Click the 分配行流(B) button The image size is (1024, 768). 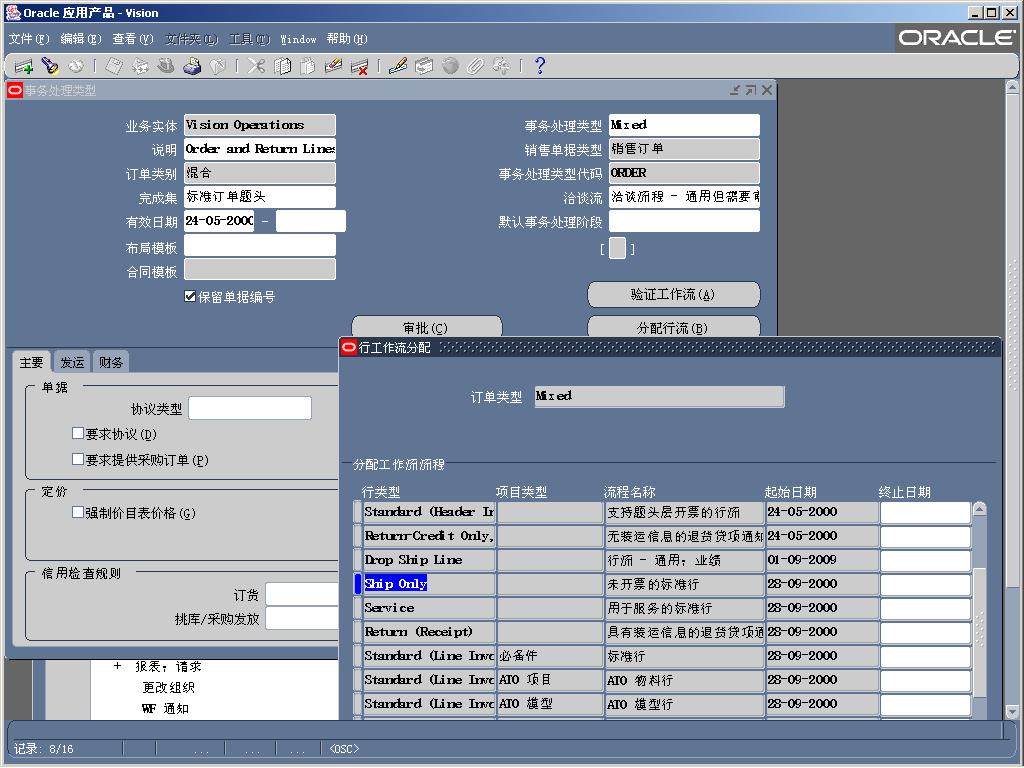point(673,327)
